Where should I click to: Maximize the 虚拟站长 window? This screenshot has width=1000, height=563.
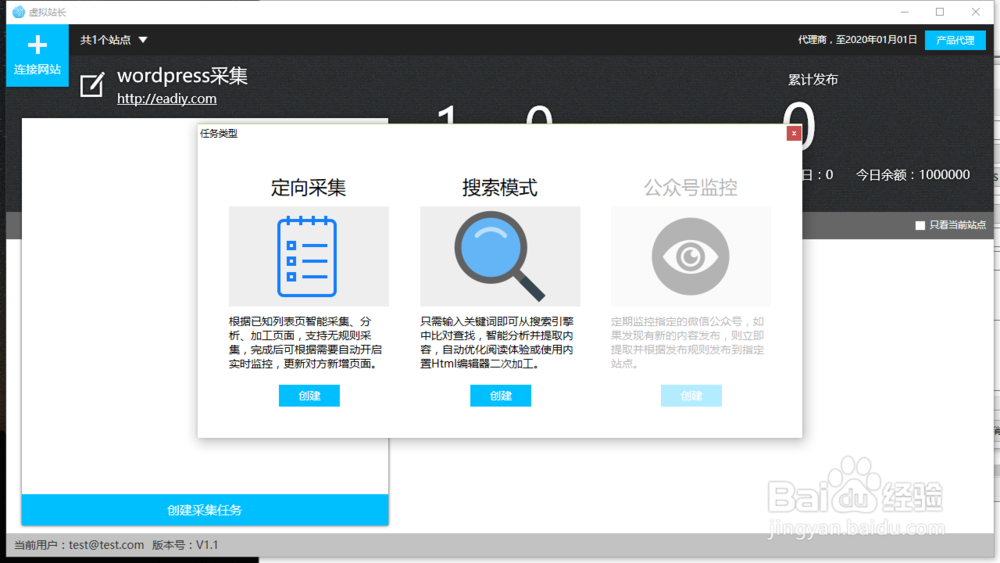(x=939, y=12)
